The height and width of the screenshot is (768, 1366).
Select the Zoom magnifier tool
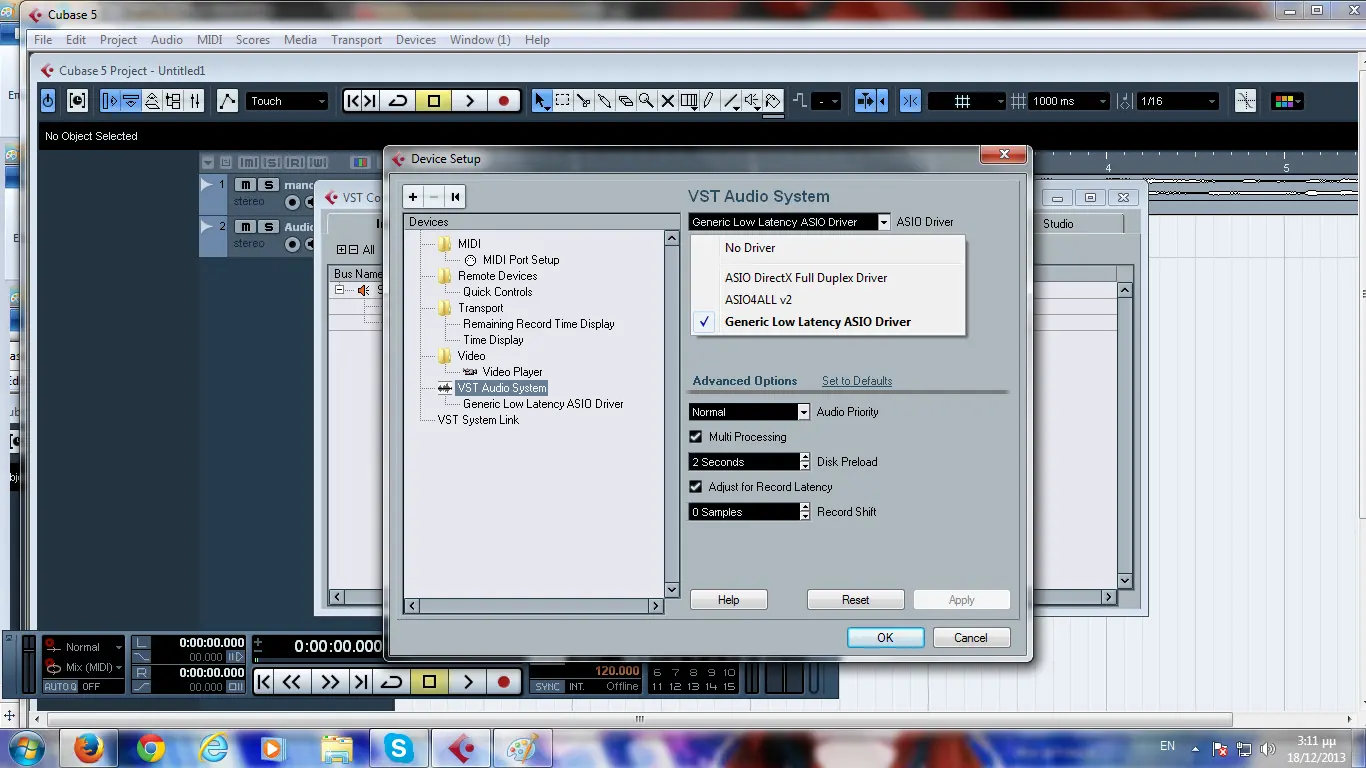pos(647,101)
